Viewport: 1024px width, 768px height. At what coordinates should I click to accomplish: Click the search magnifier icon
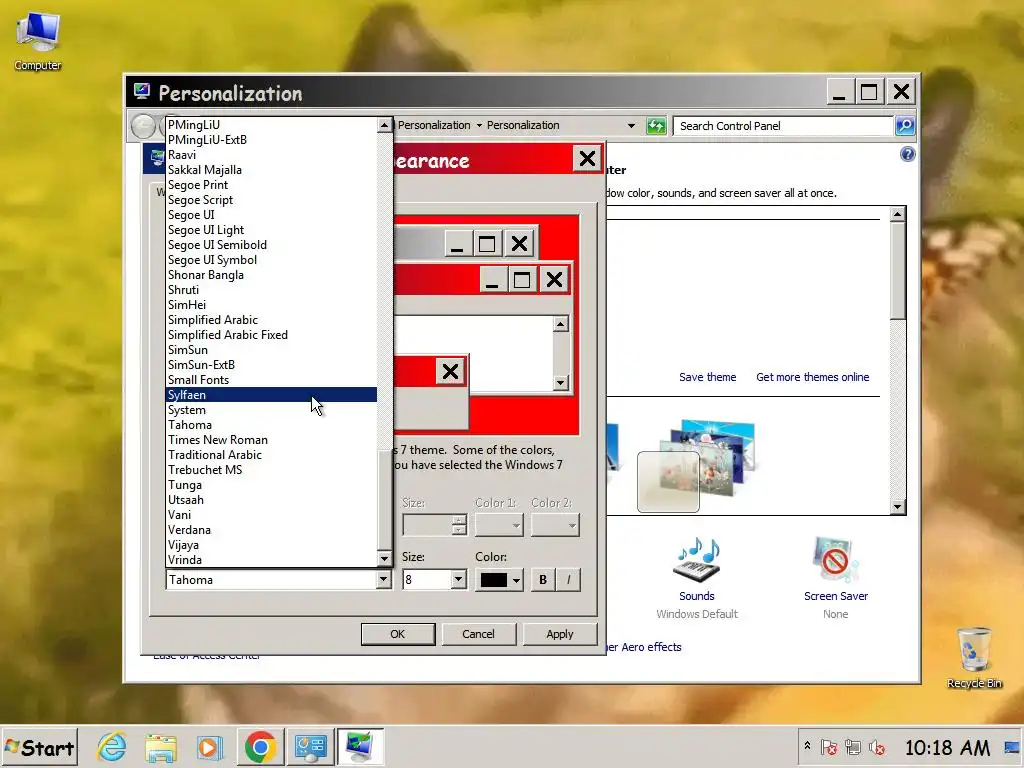904,125
